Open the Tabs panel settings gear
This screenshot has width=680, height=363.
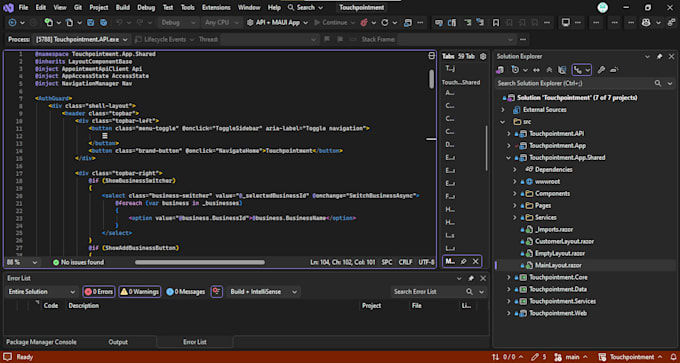click(x=483, y=56)
